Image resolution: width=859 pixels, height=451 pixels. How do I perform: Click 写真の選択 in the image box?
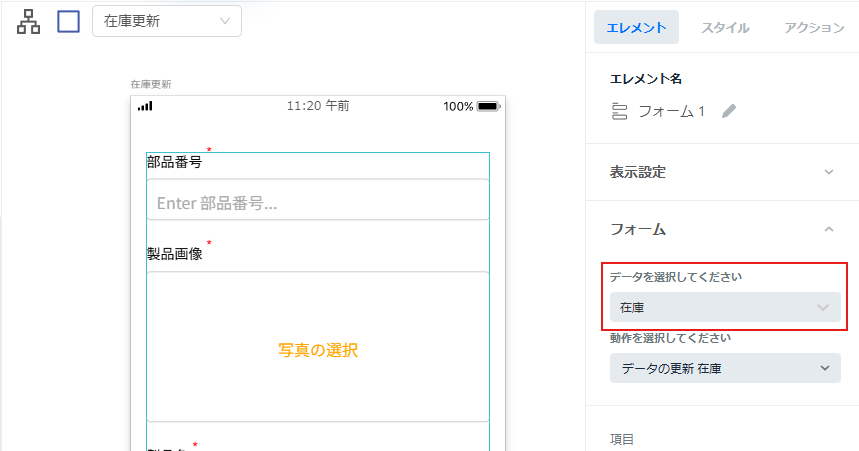318,350
